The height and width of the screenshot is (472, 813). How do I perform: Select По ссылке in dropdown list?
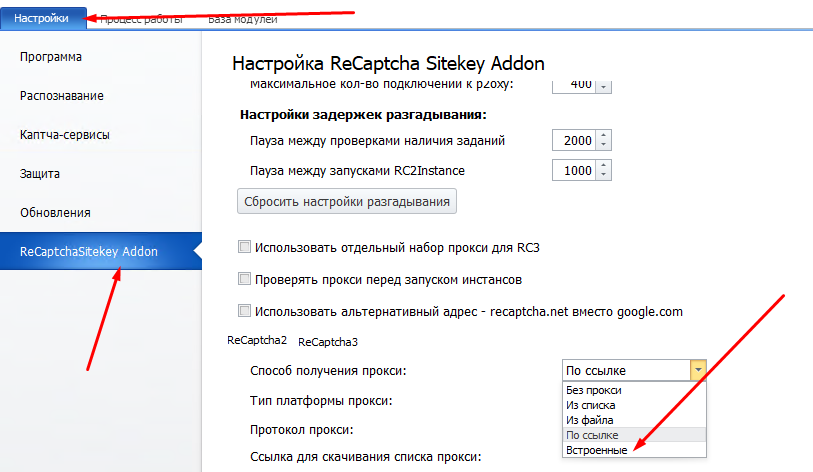tap(634, 435)
